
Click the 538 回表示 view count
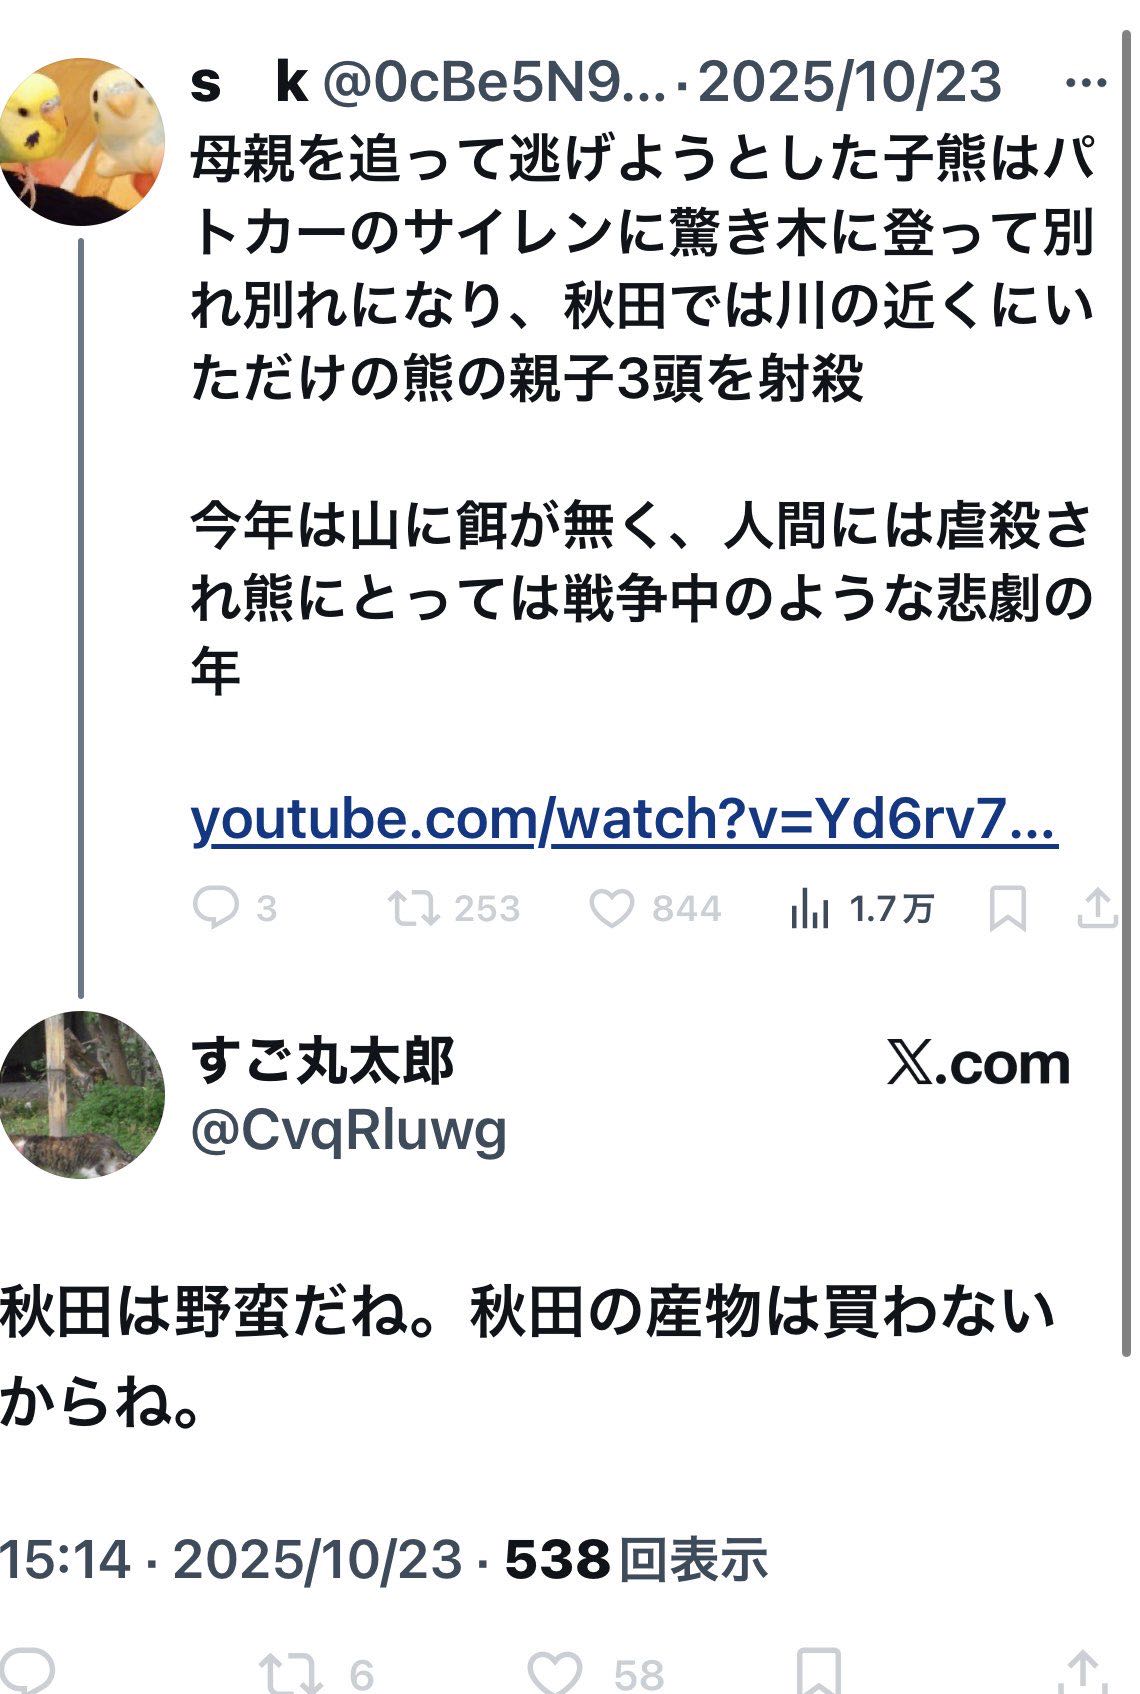point(637,1559)
